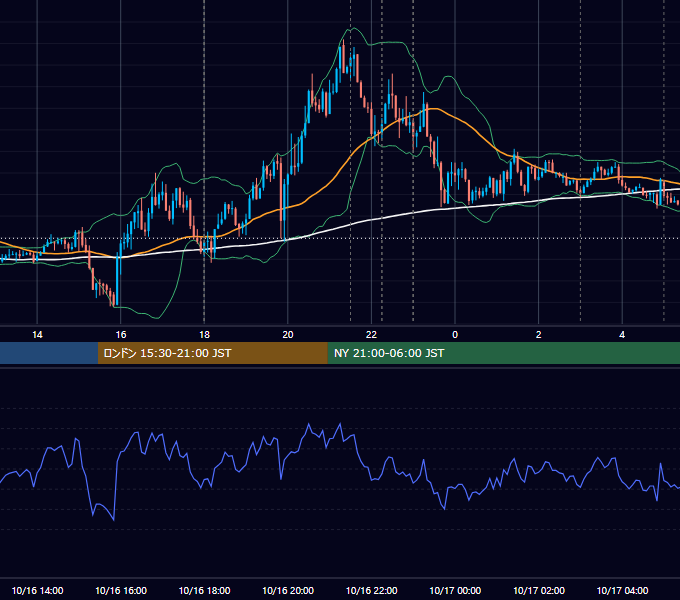Click the 10/16 22:00 time label
680x600 pixels.
tap(371, 590)
